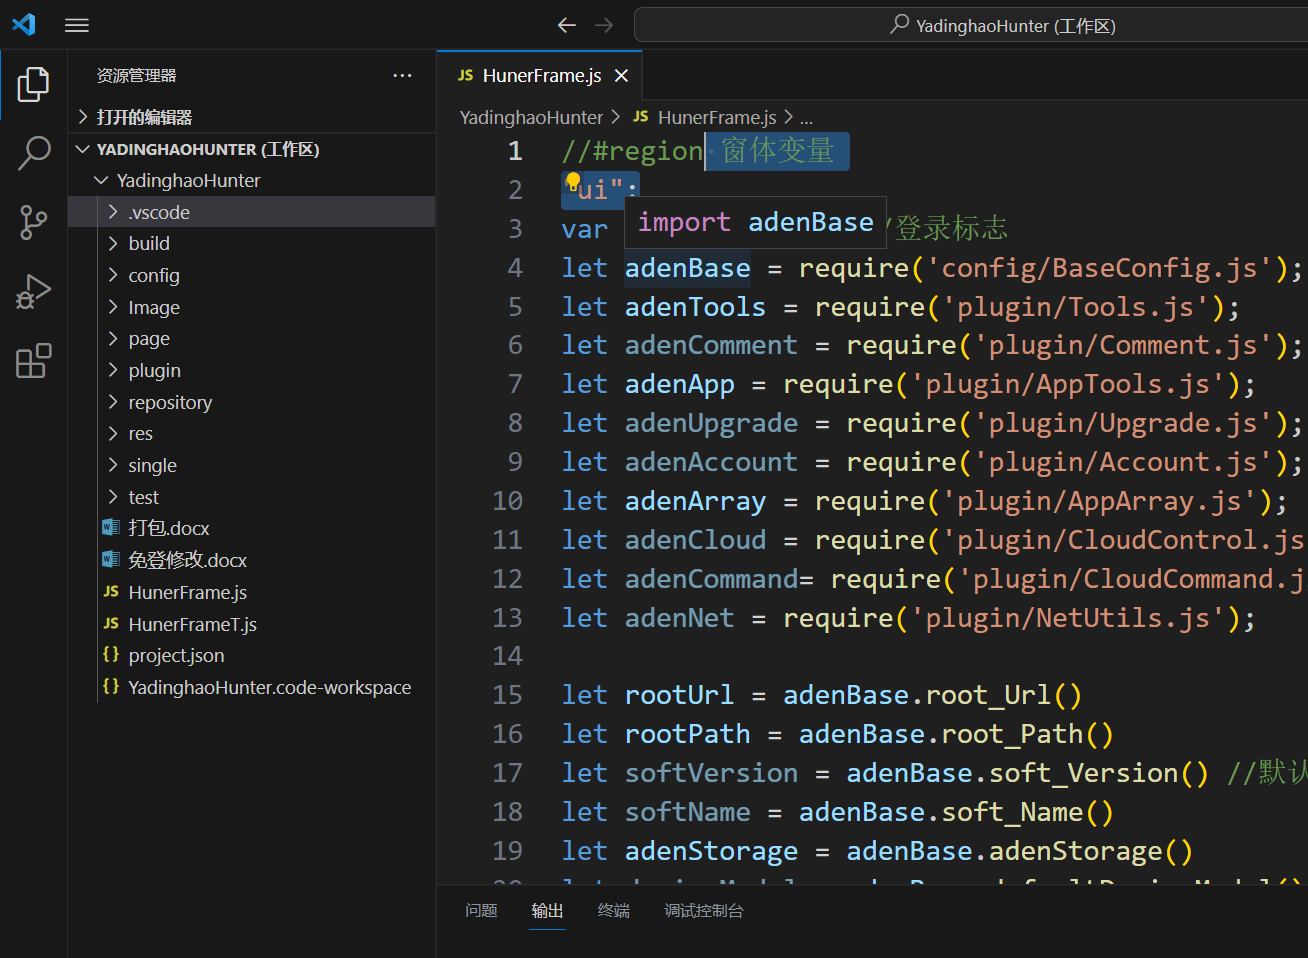Click softName variable on line 18
1308x958 pixels.
687,812
